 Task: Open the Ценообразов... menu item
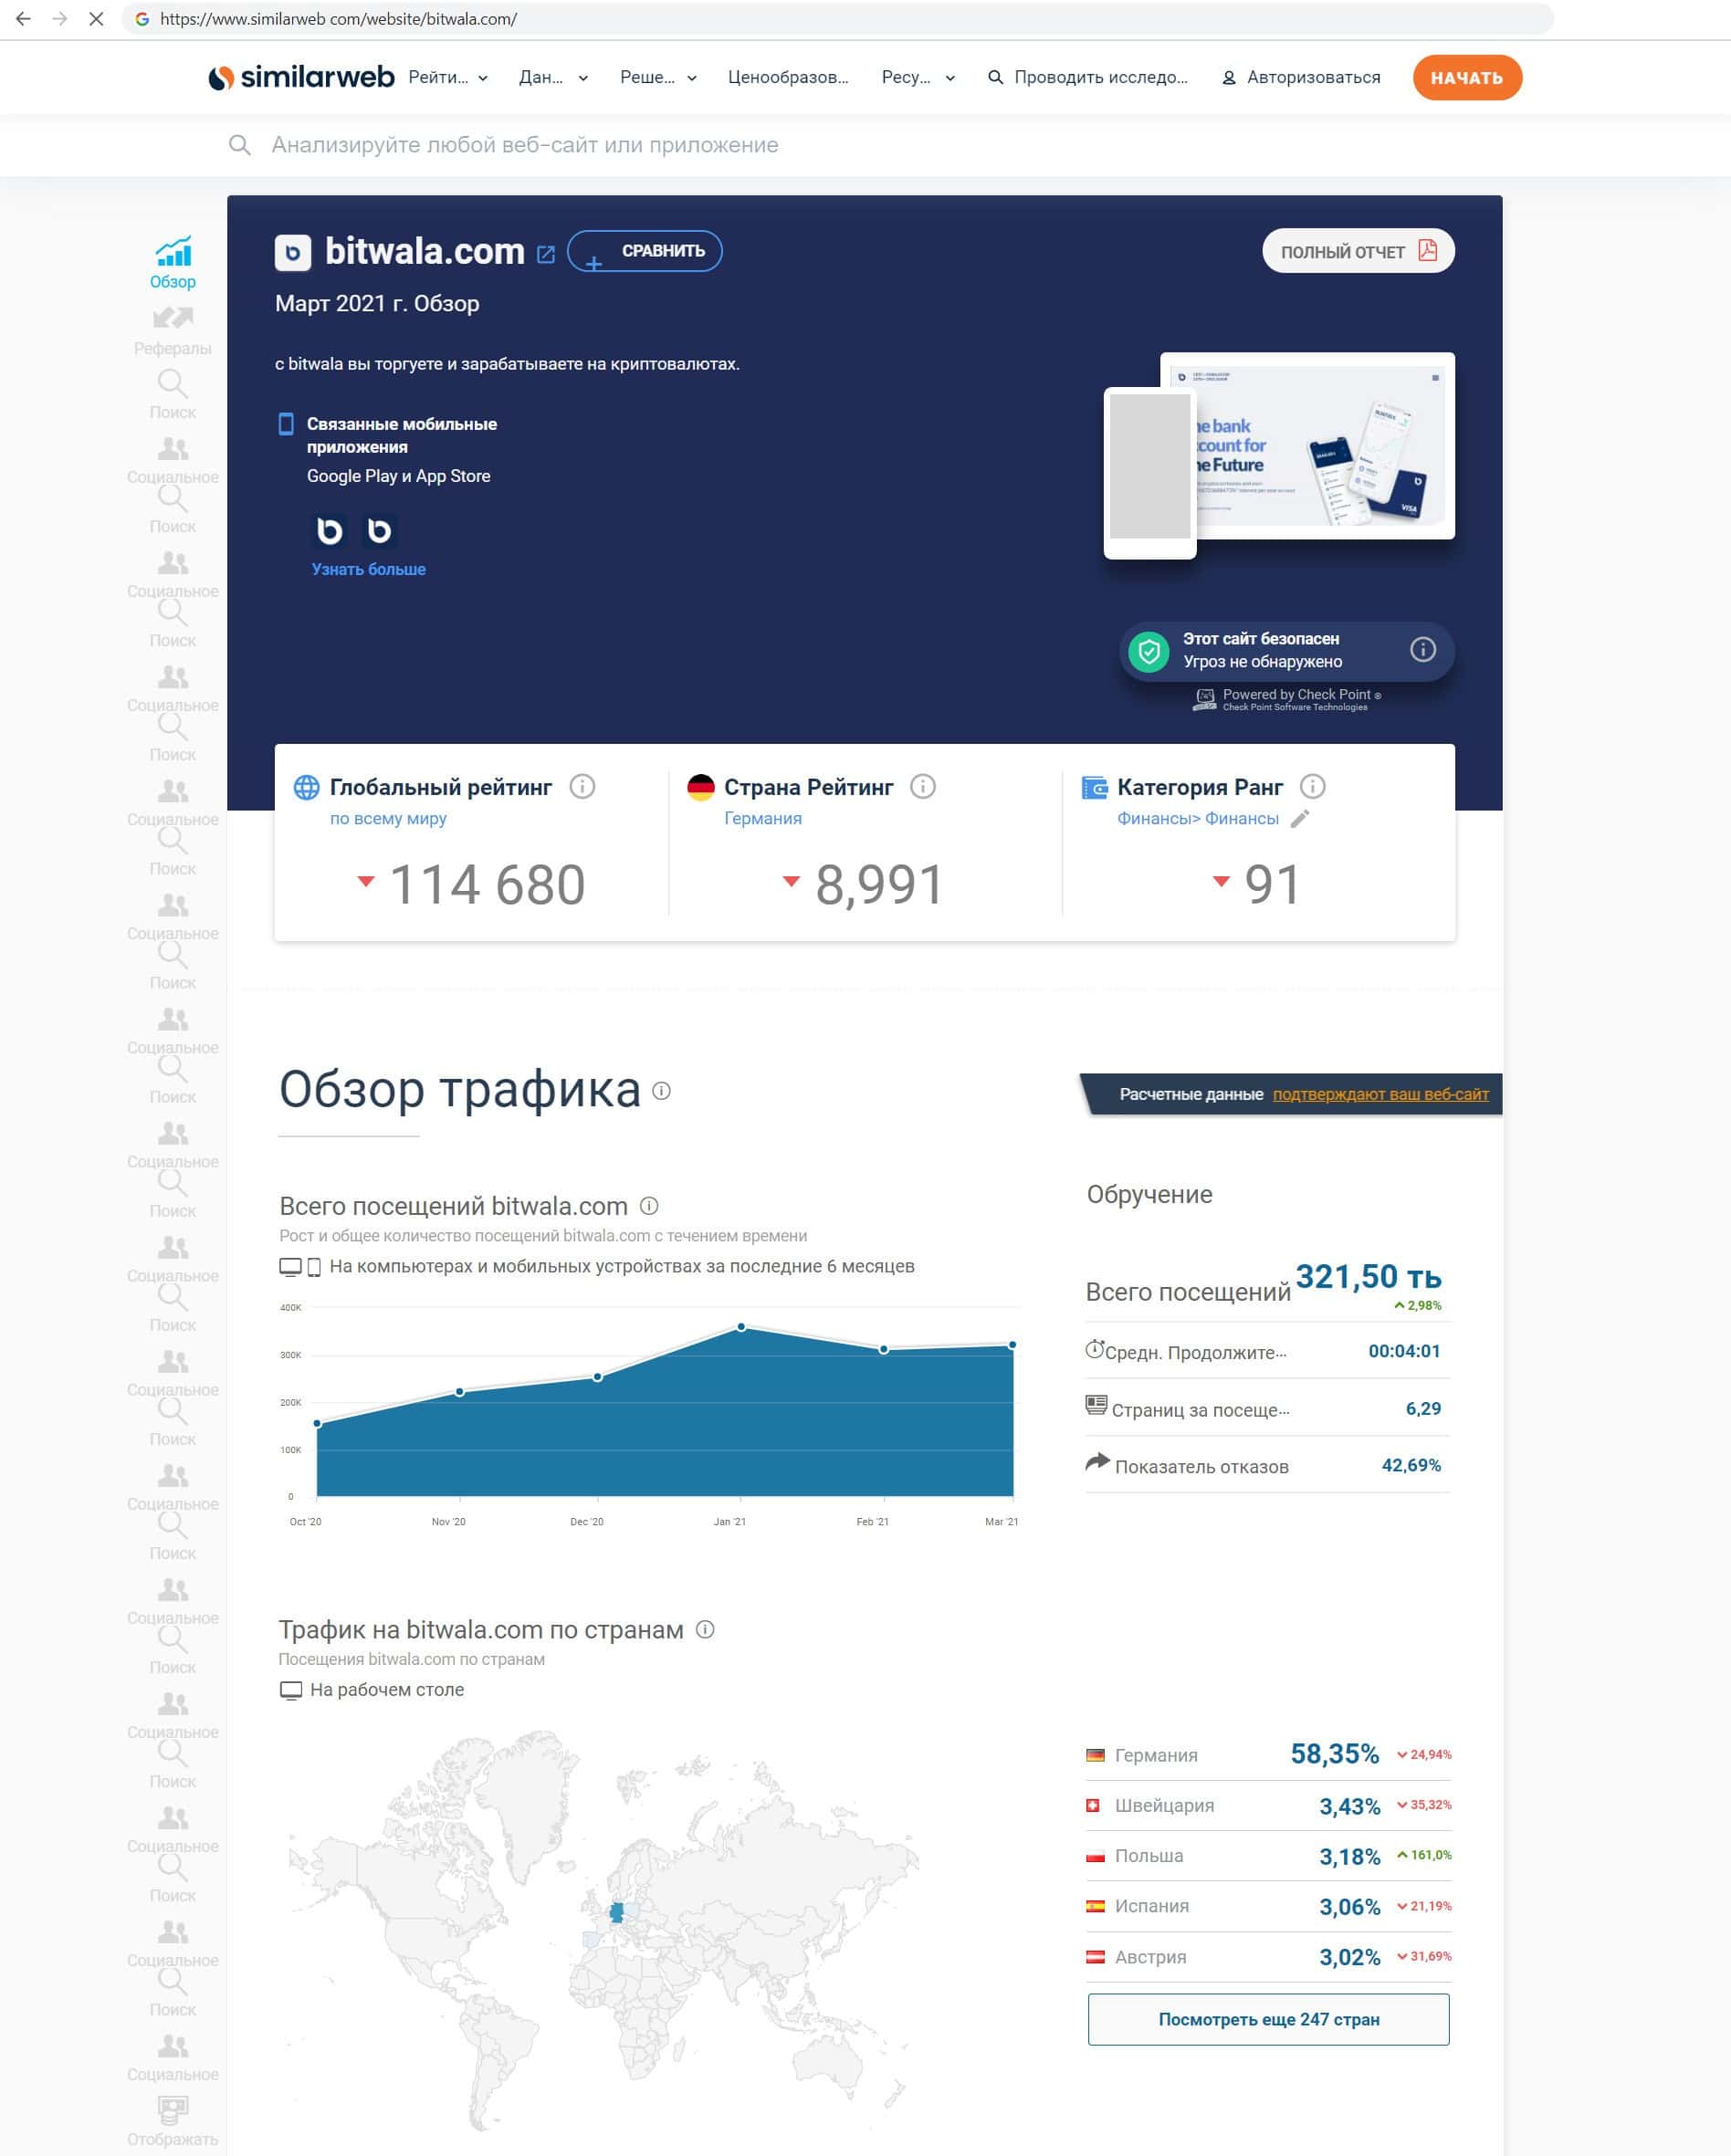[788, 77]
